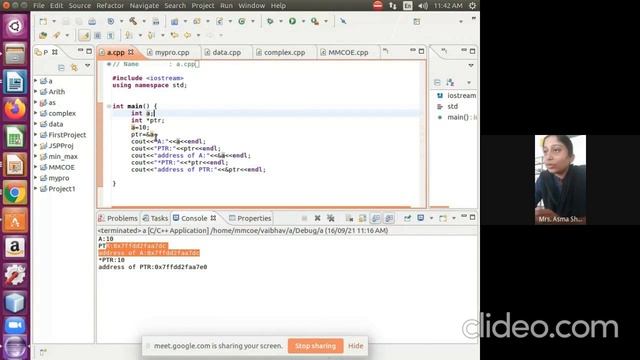Click Remove All Terminated Launches icon

click(x=331, y=218)
